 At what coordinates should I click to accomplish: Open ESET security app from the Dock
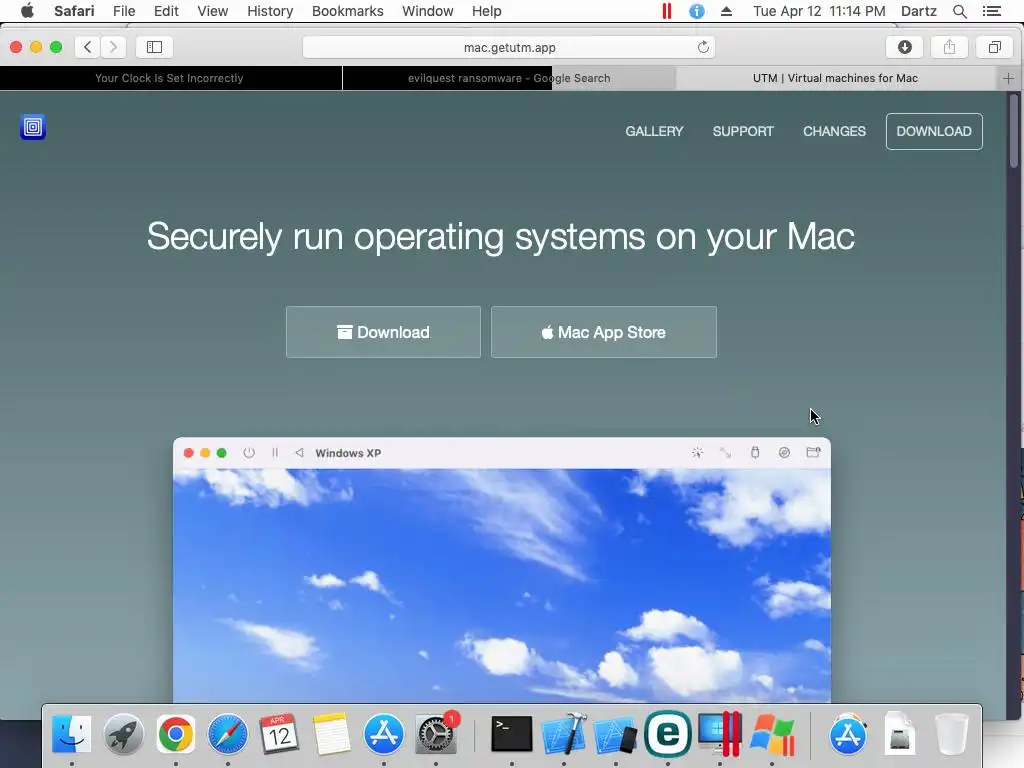[667, 734]
